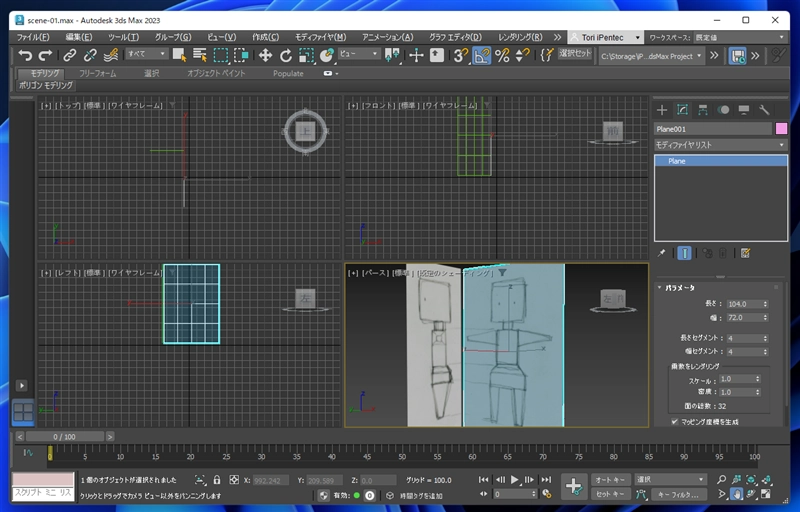Toggle Angle Snap on the toolbar
This screenshot has width=800, height=512.
point(482,55)
